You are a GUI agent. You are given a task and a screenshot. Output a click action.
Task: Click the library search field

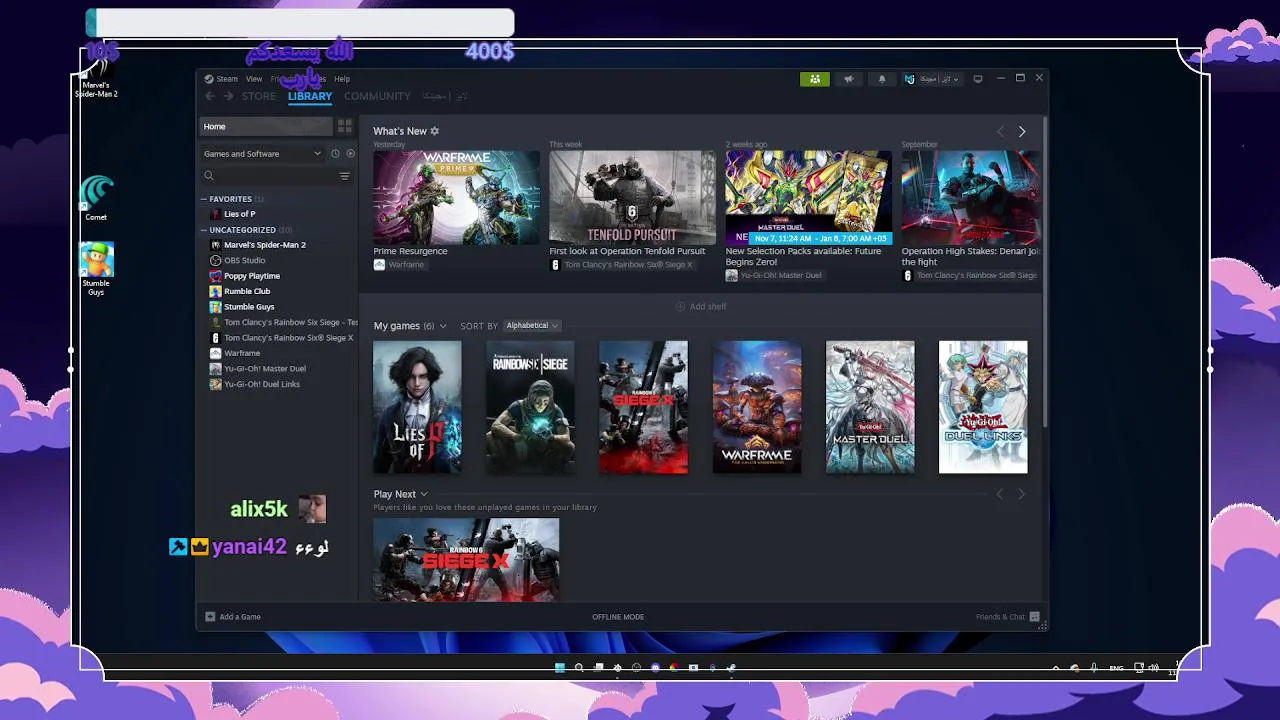tap(270, 176)
